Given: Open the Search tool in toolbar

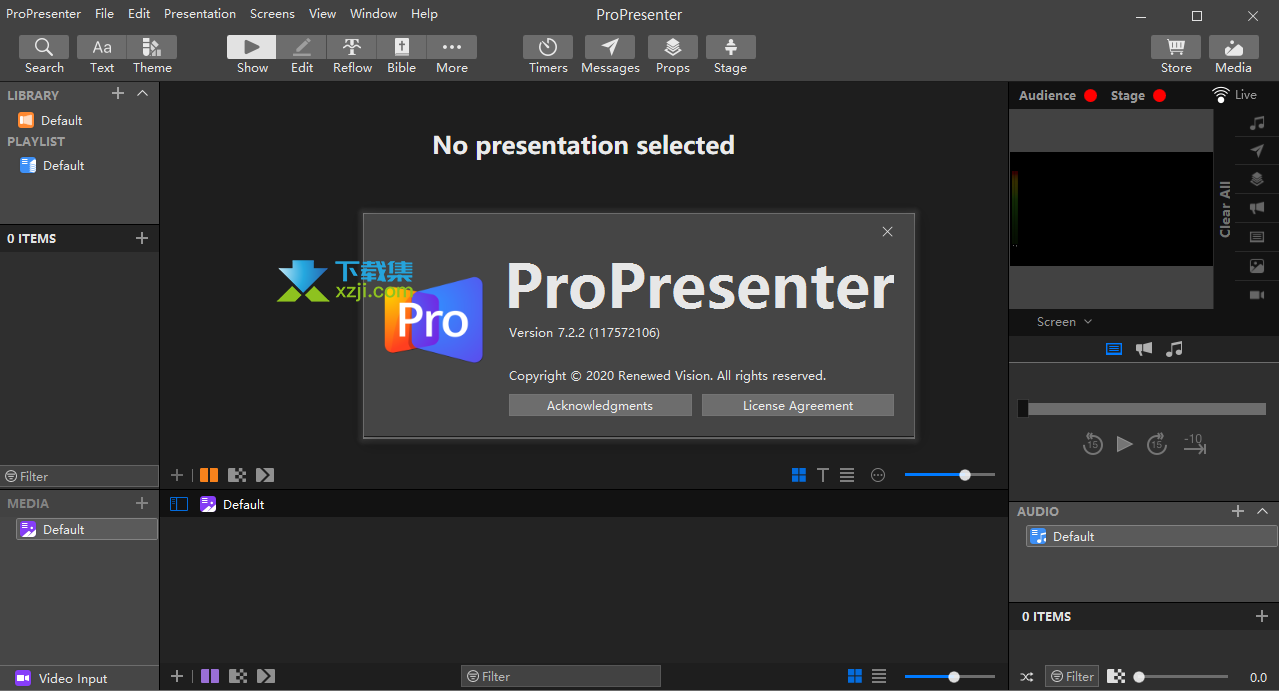Looking at the screenshot, I should pos(44,55).
